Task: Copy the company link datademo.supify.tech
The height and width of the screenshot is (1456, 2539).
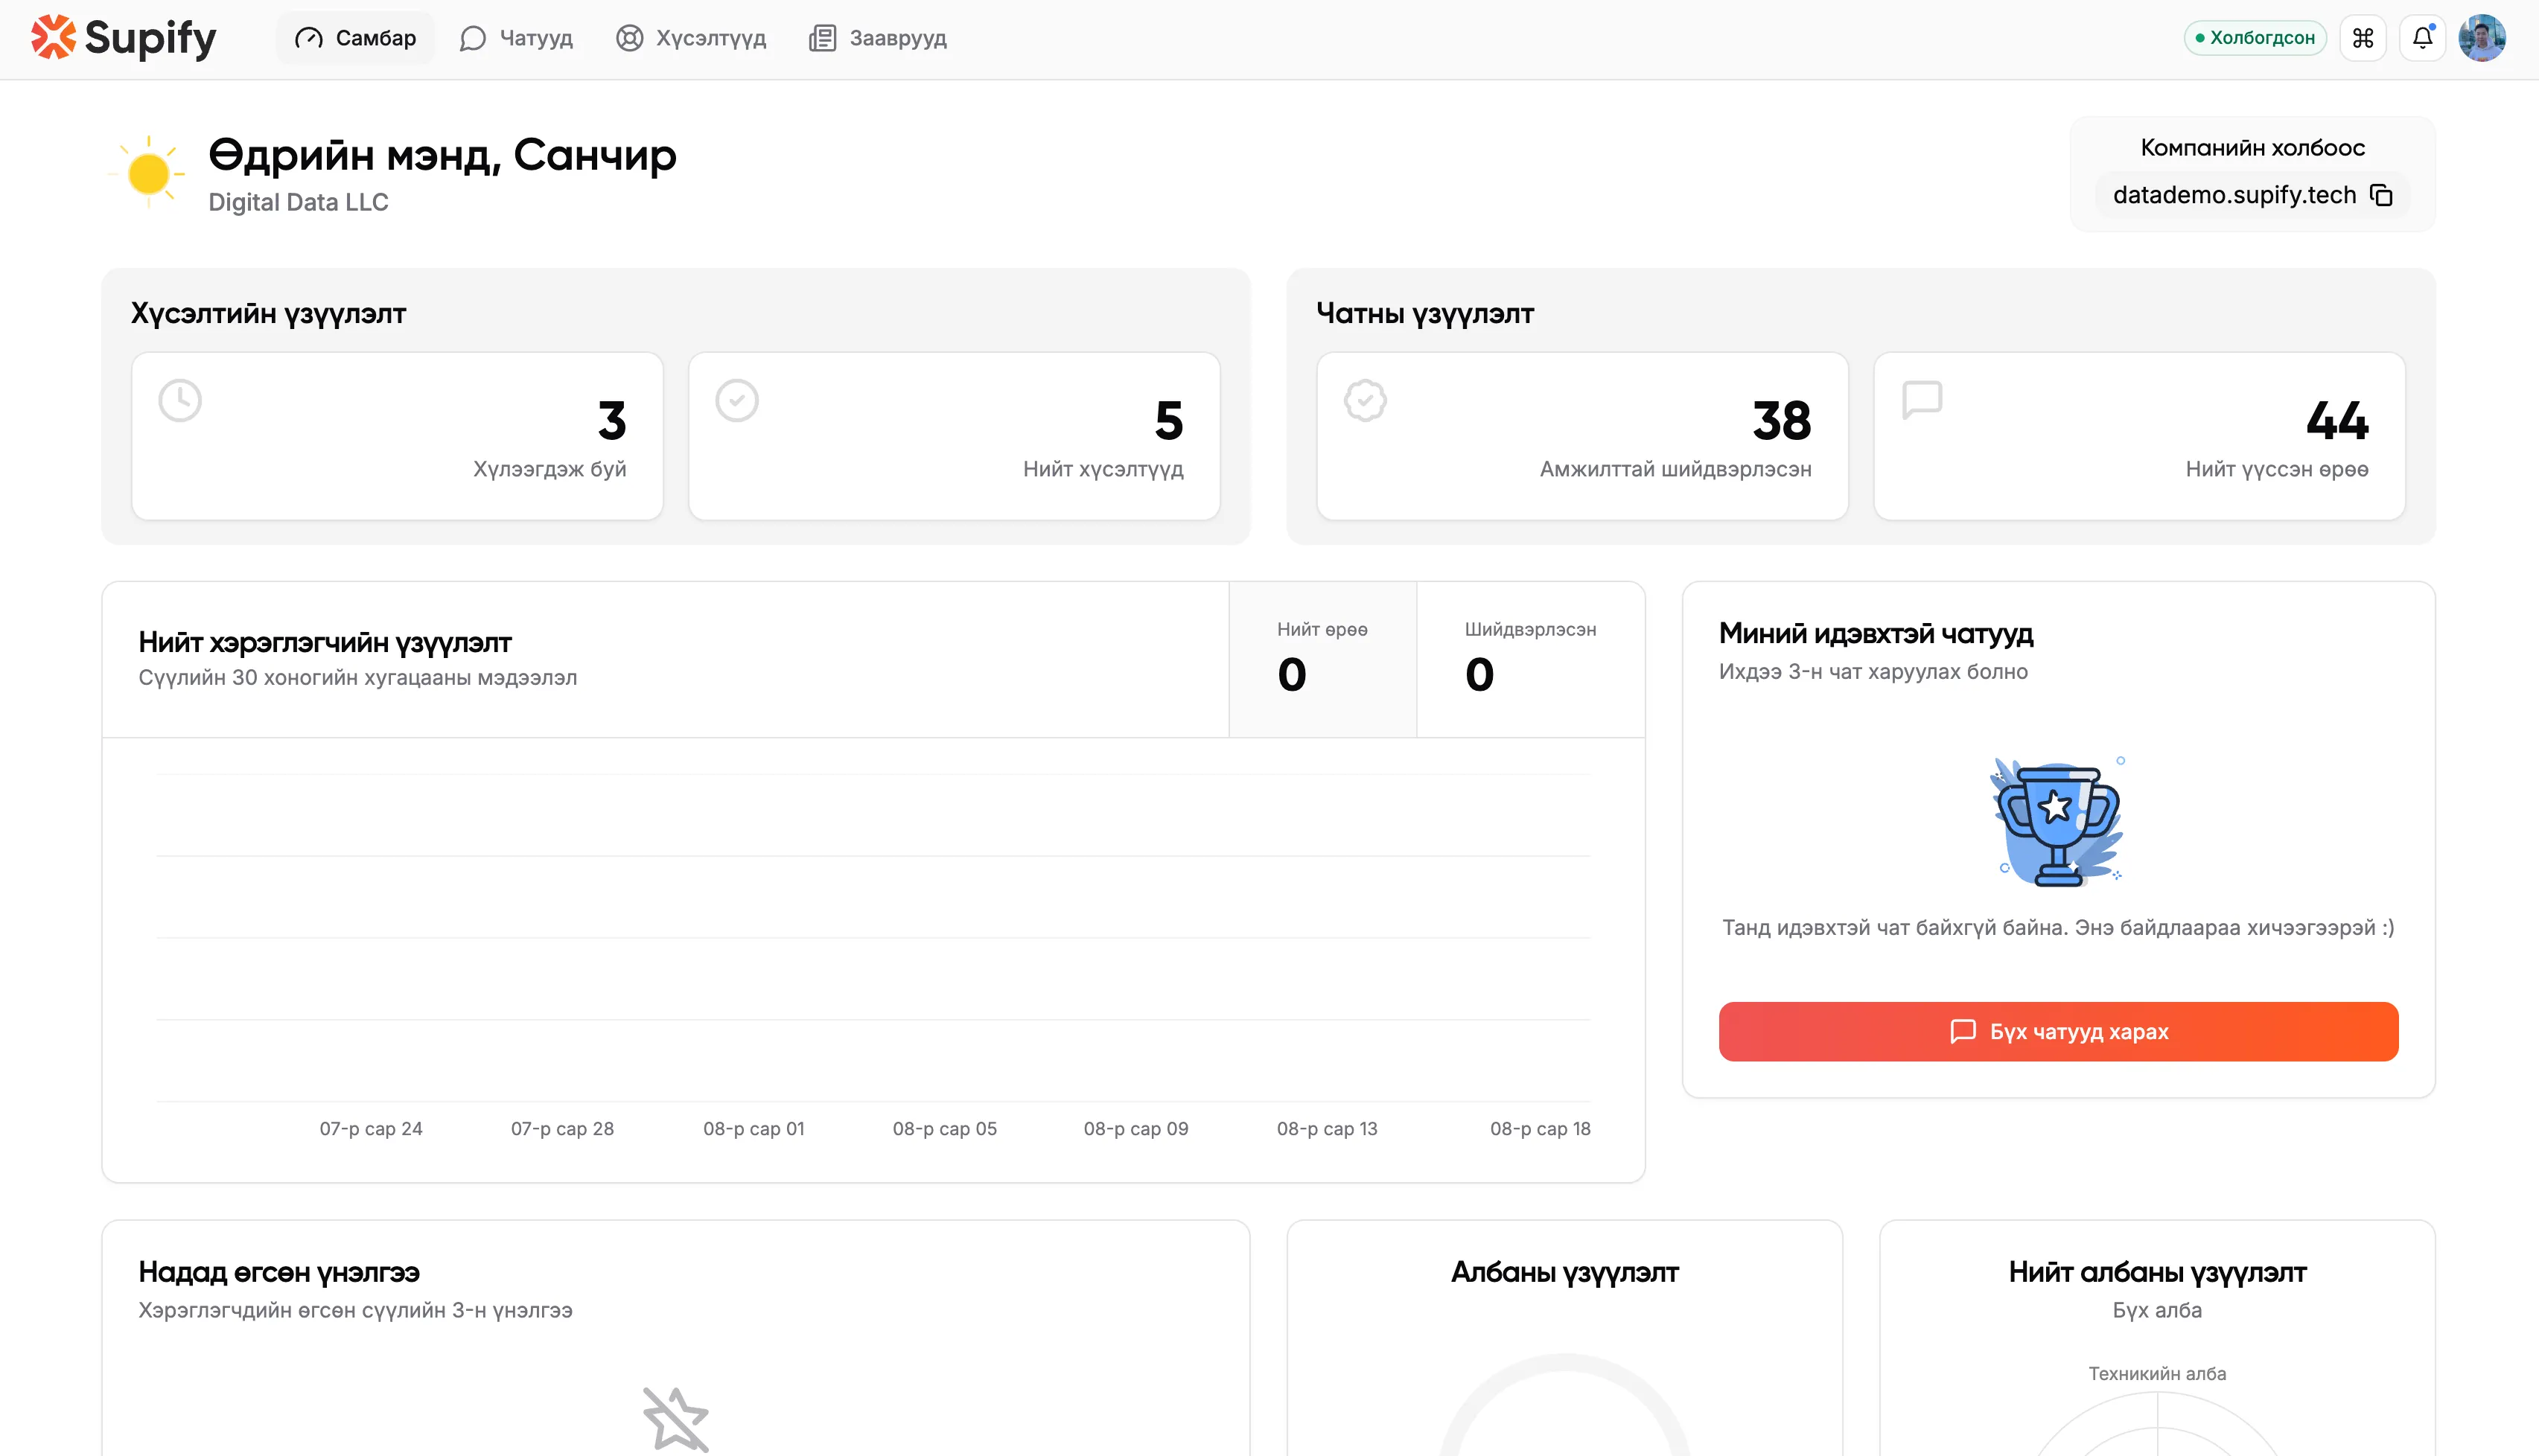Action: 2382,195
